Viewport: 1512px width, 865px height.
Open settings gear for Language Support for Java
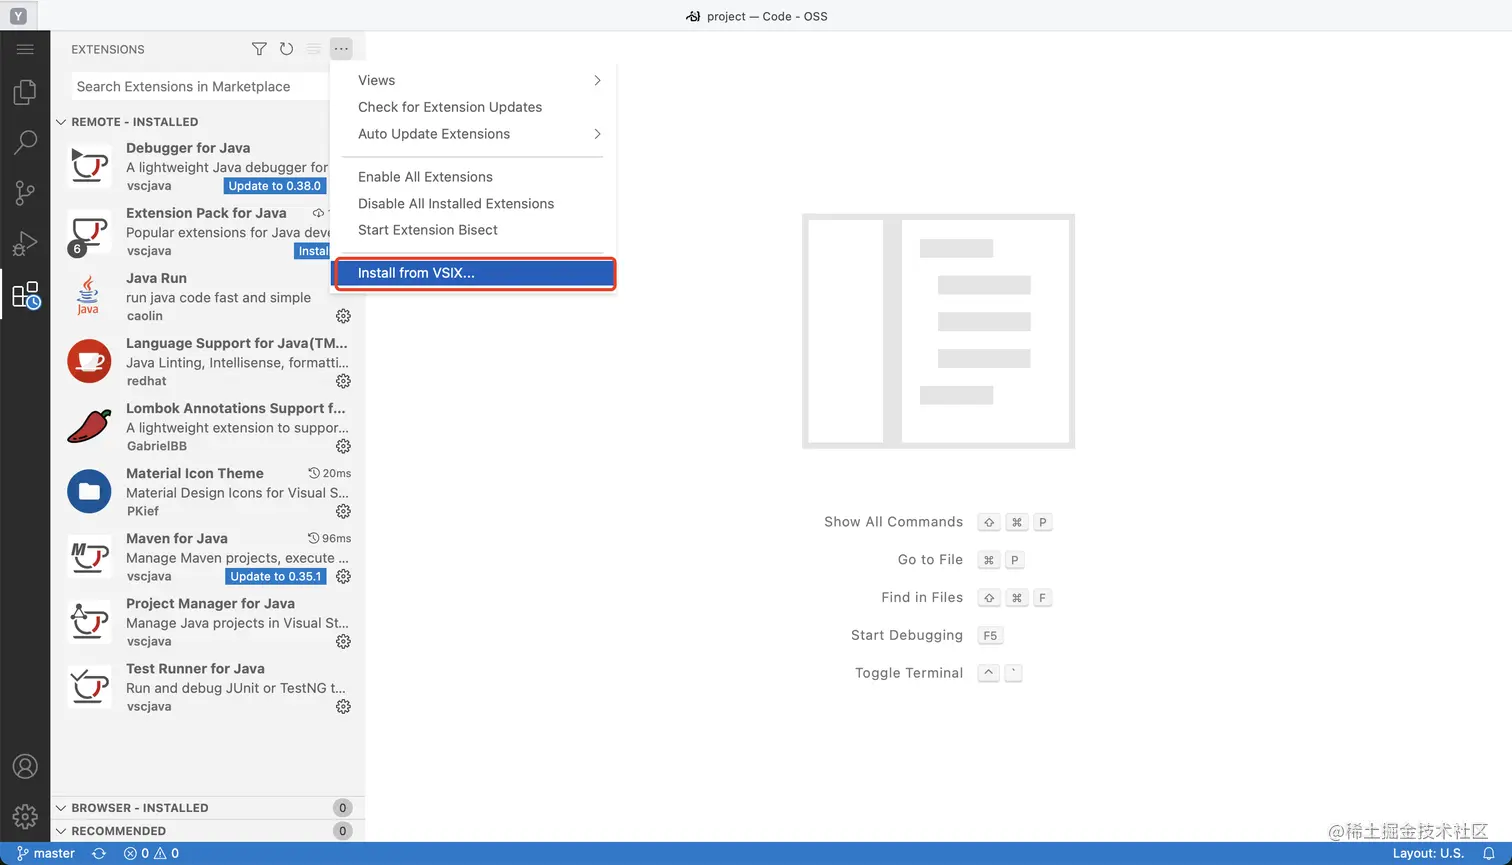[x=343, y=381]
